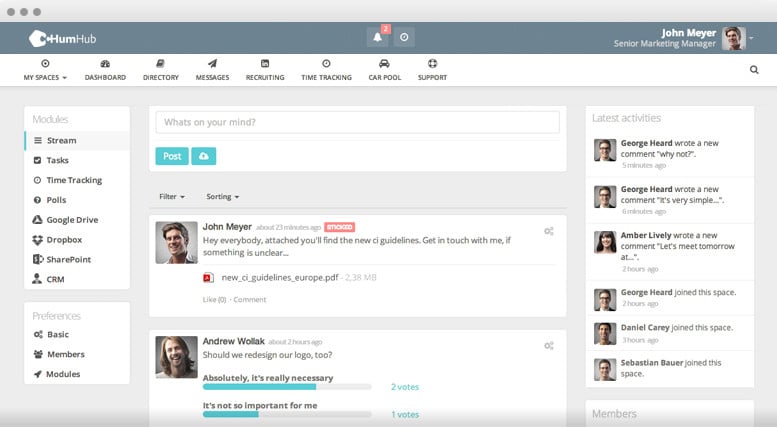Click George Heard 'why not?' comment activity
This screenshot has width=777, height=427.
[669, 154]
